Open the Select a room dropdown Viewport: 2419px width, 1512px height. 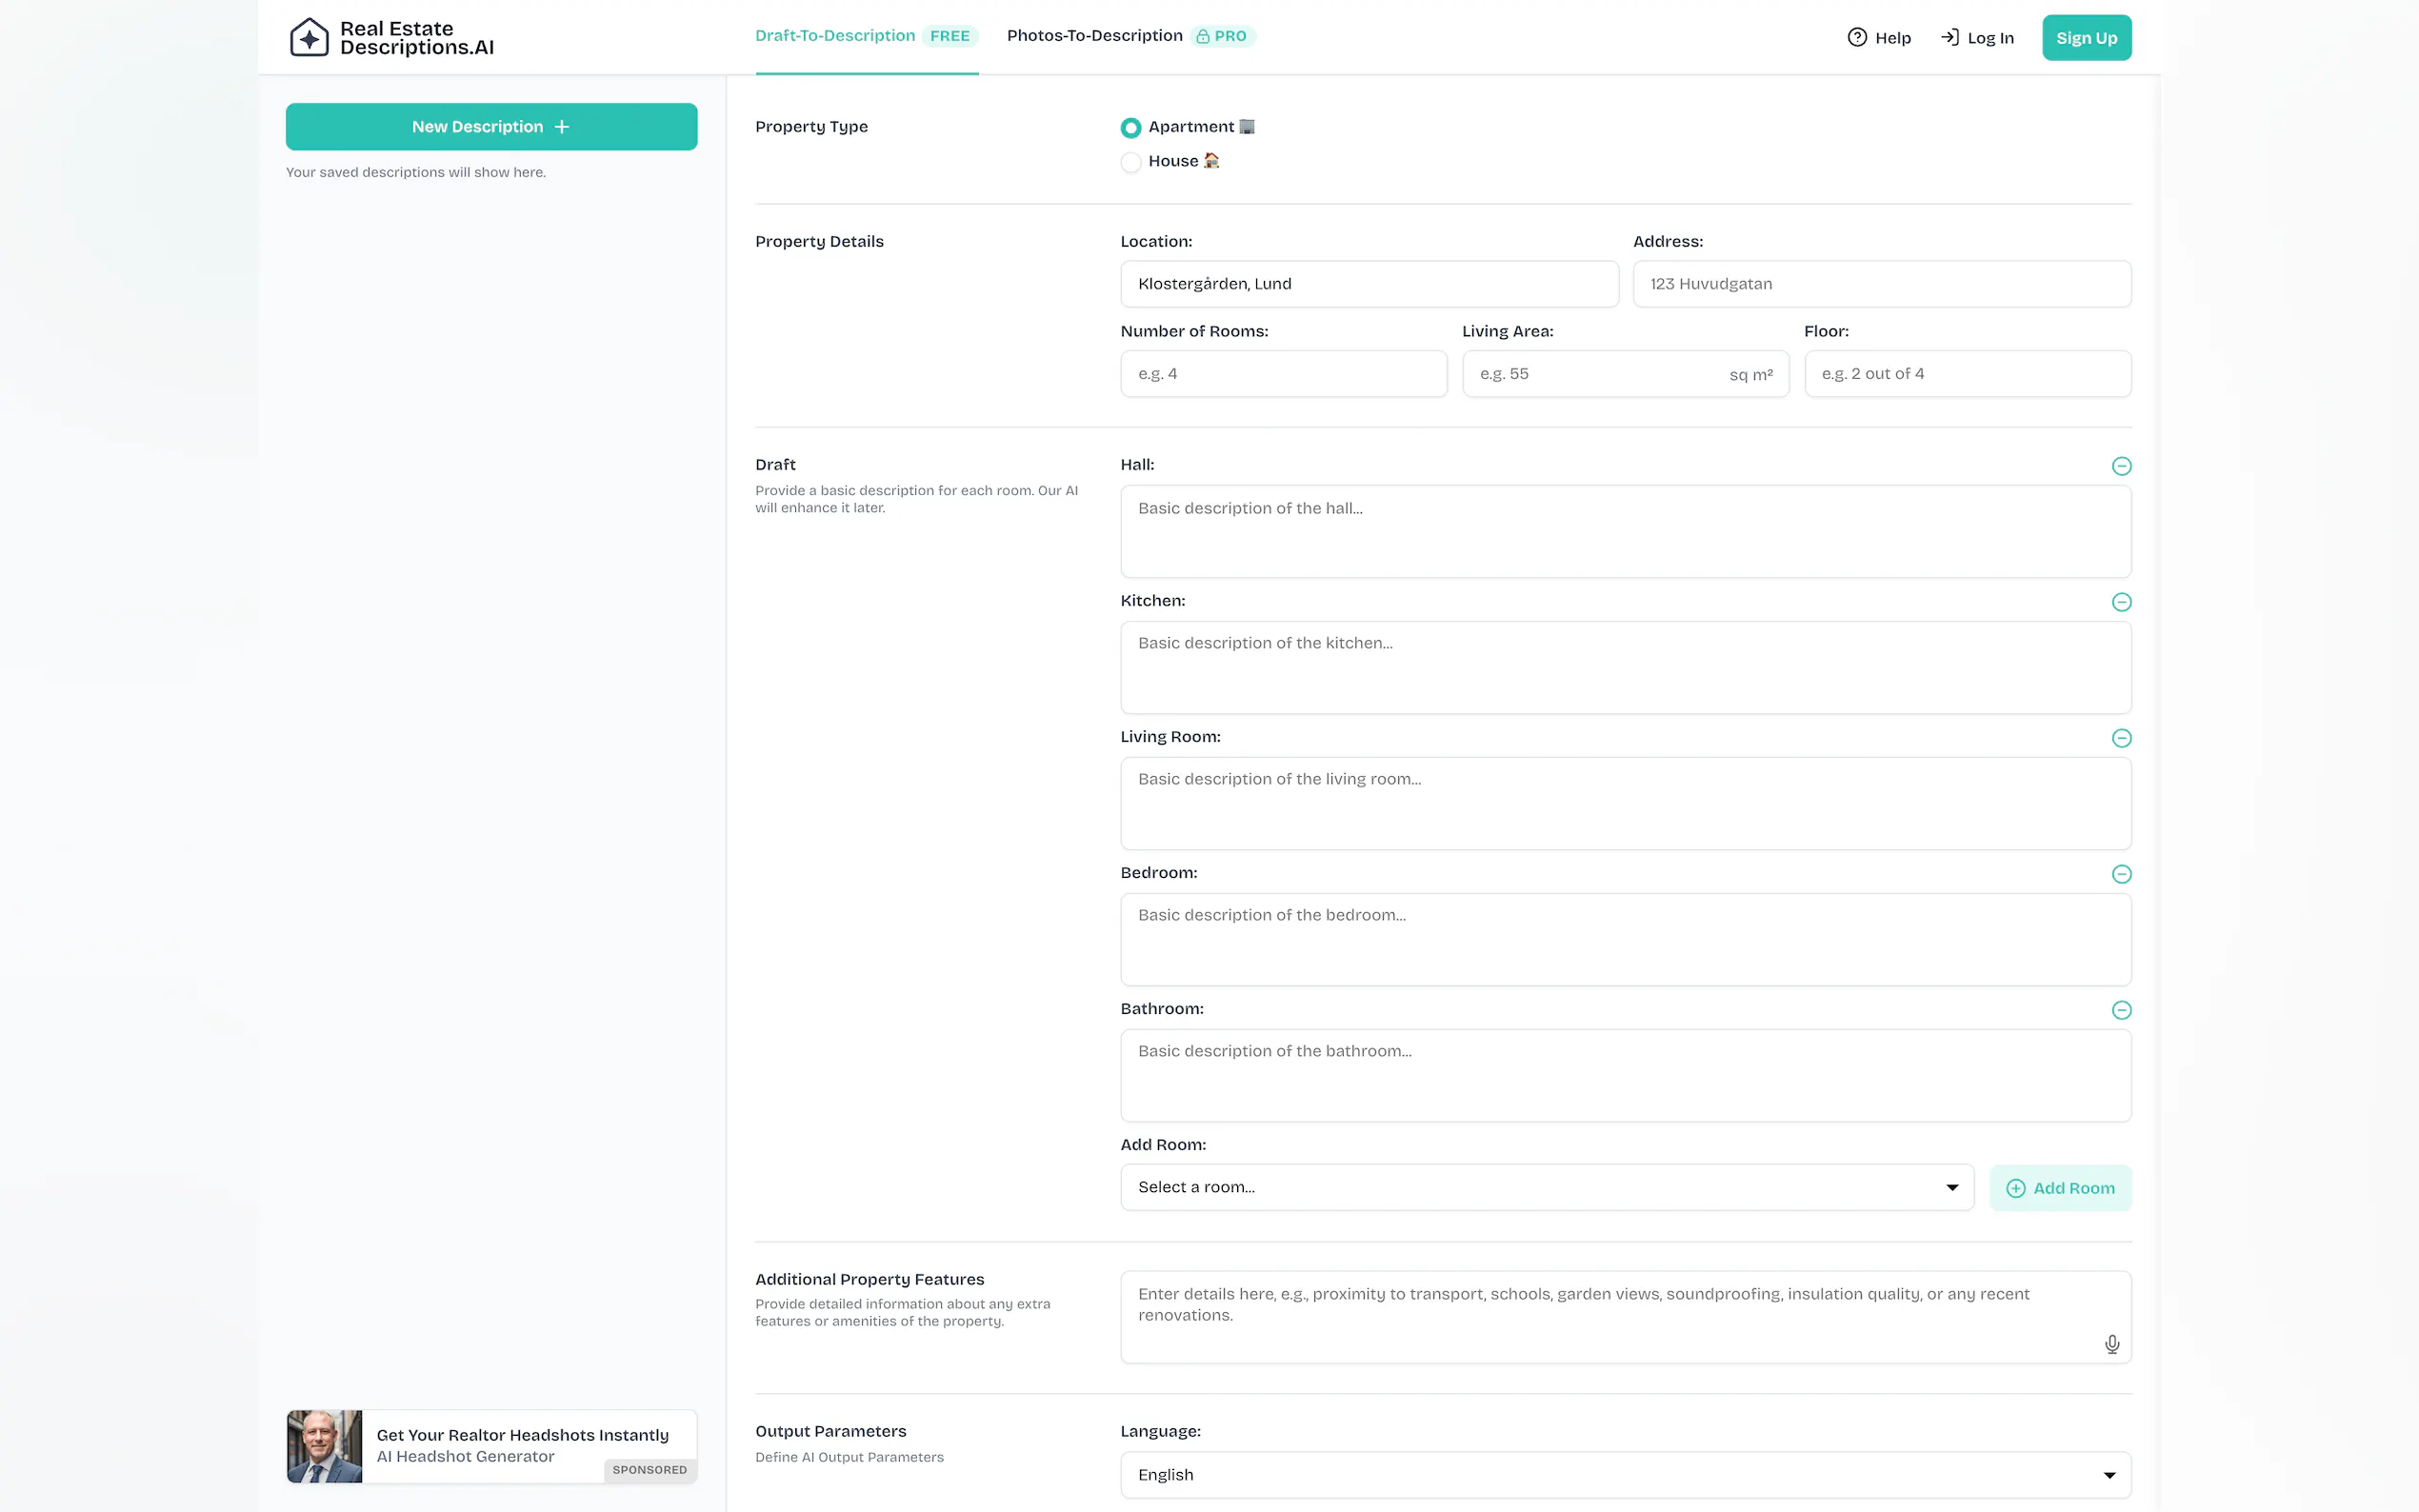[1546, 1187]
